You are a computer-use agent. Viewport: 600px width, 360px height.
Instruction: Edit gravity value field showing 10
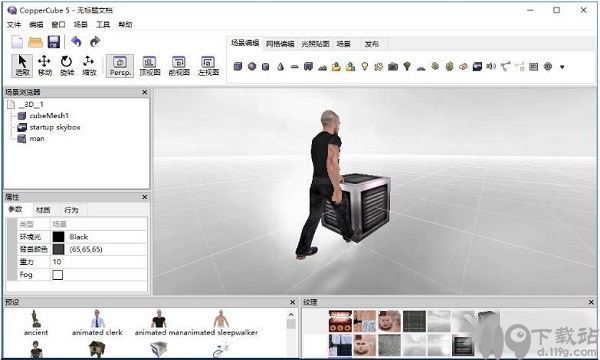click(98, 262)
